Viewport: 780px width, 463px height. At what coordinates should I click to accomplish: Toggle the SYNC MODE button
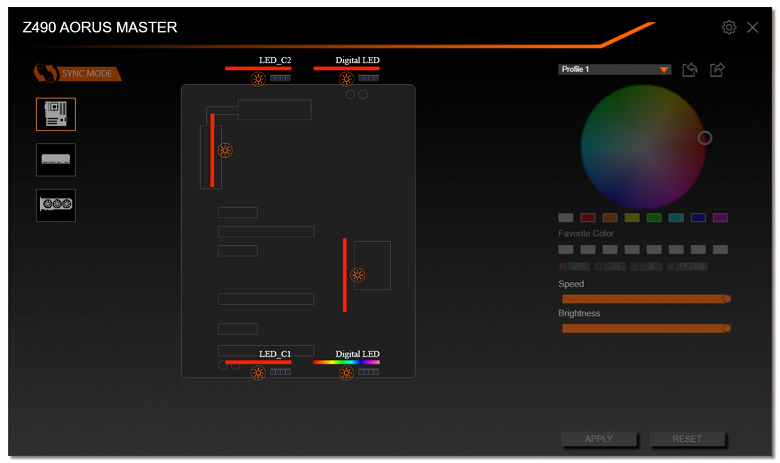pyautogui.click(x=78, y=74)
